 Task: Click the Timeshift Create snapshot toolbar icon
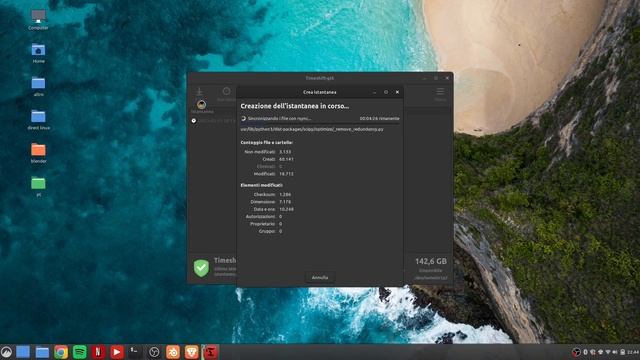[x=199, y=91]
